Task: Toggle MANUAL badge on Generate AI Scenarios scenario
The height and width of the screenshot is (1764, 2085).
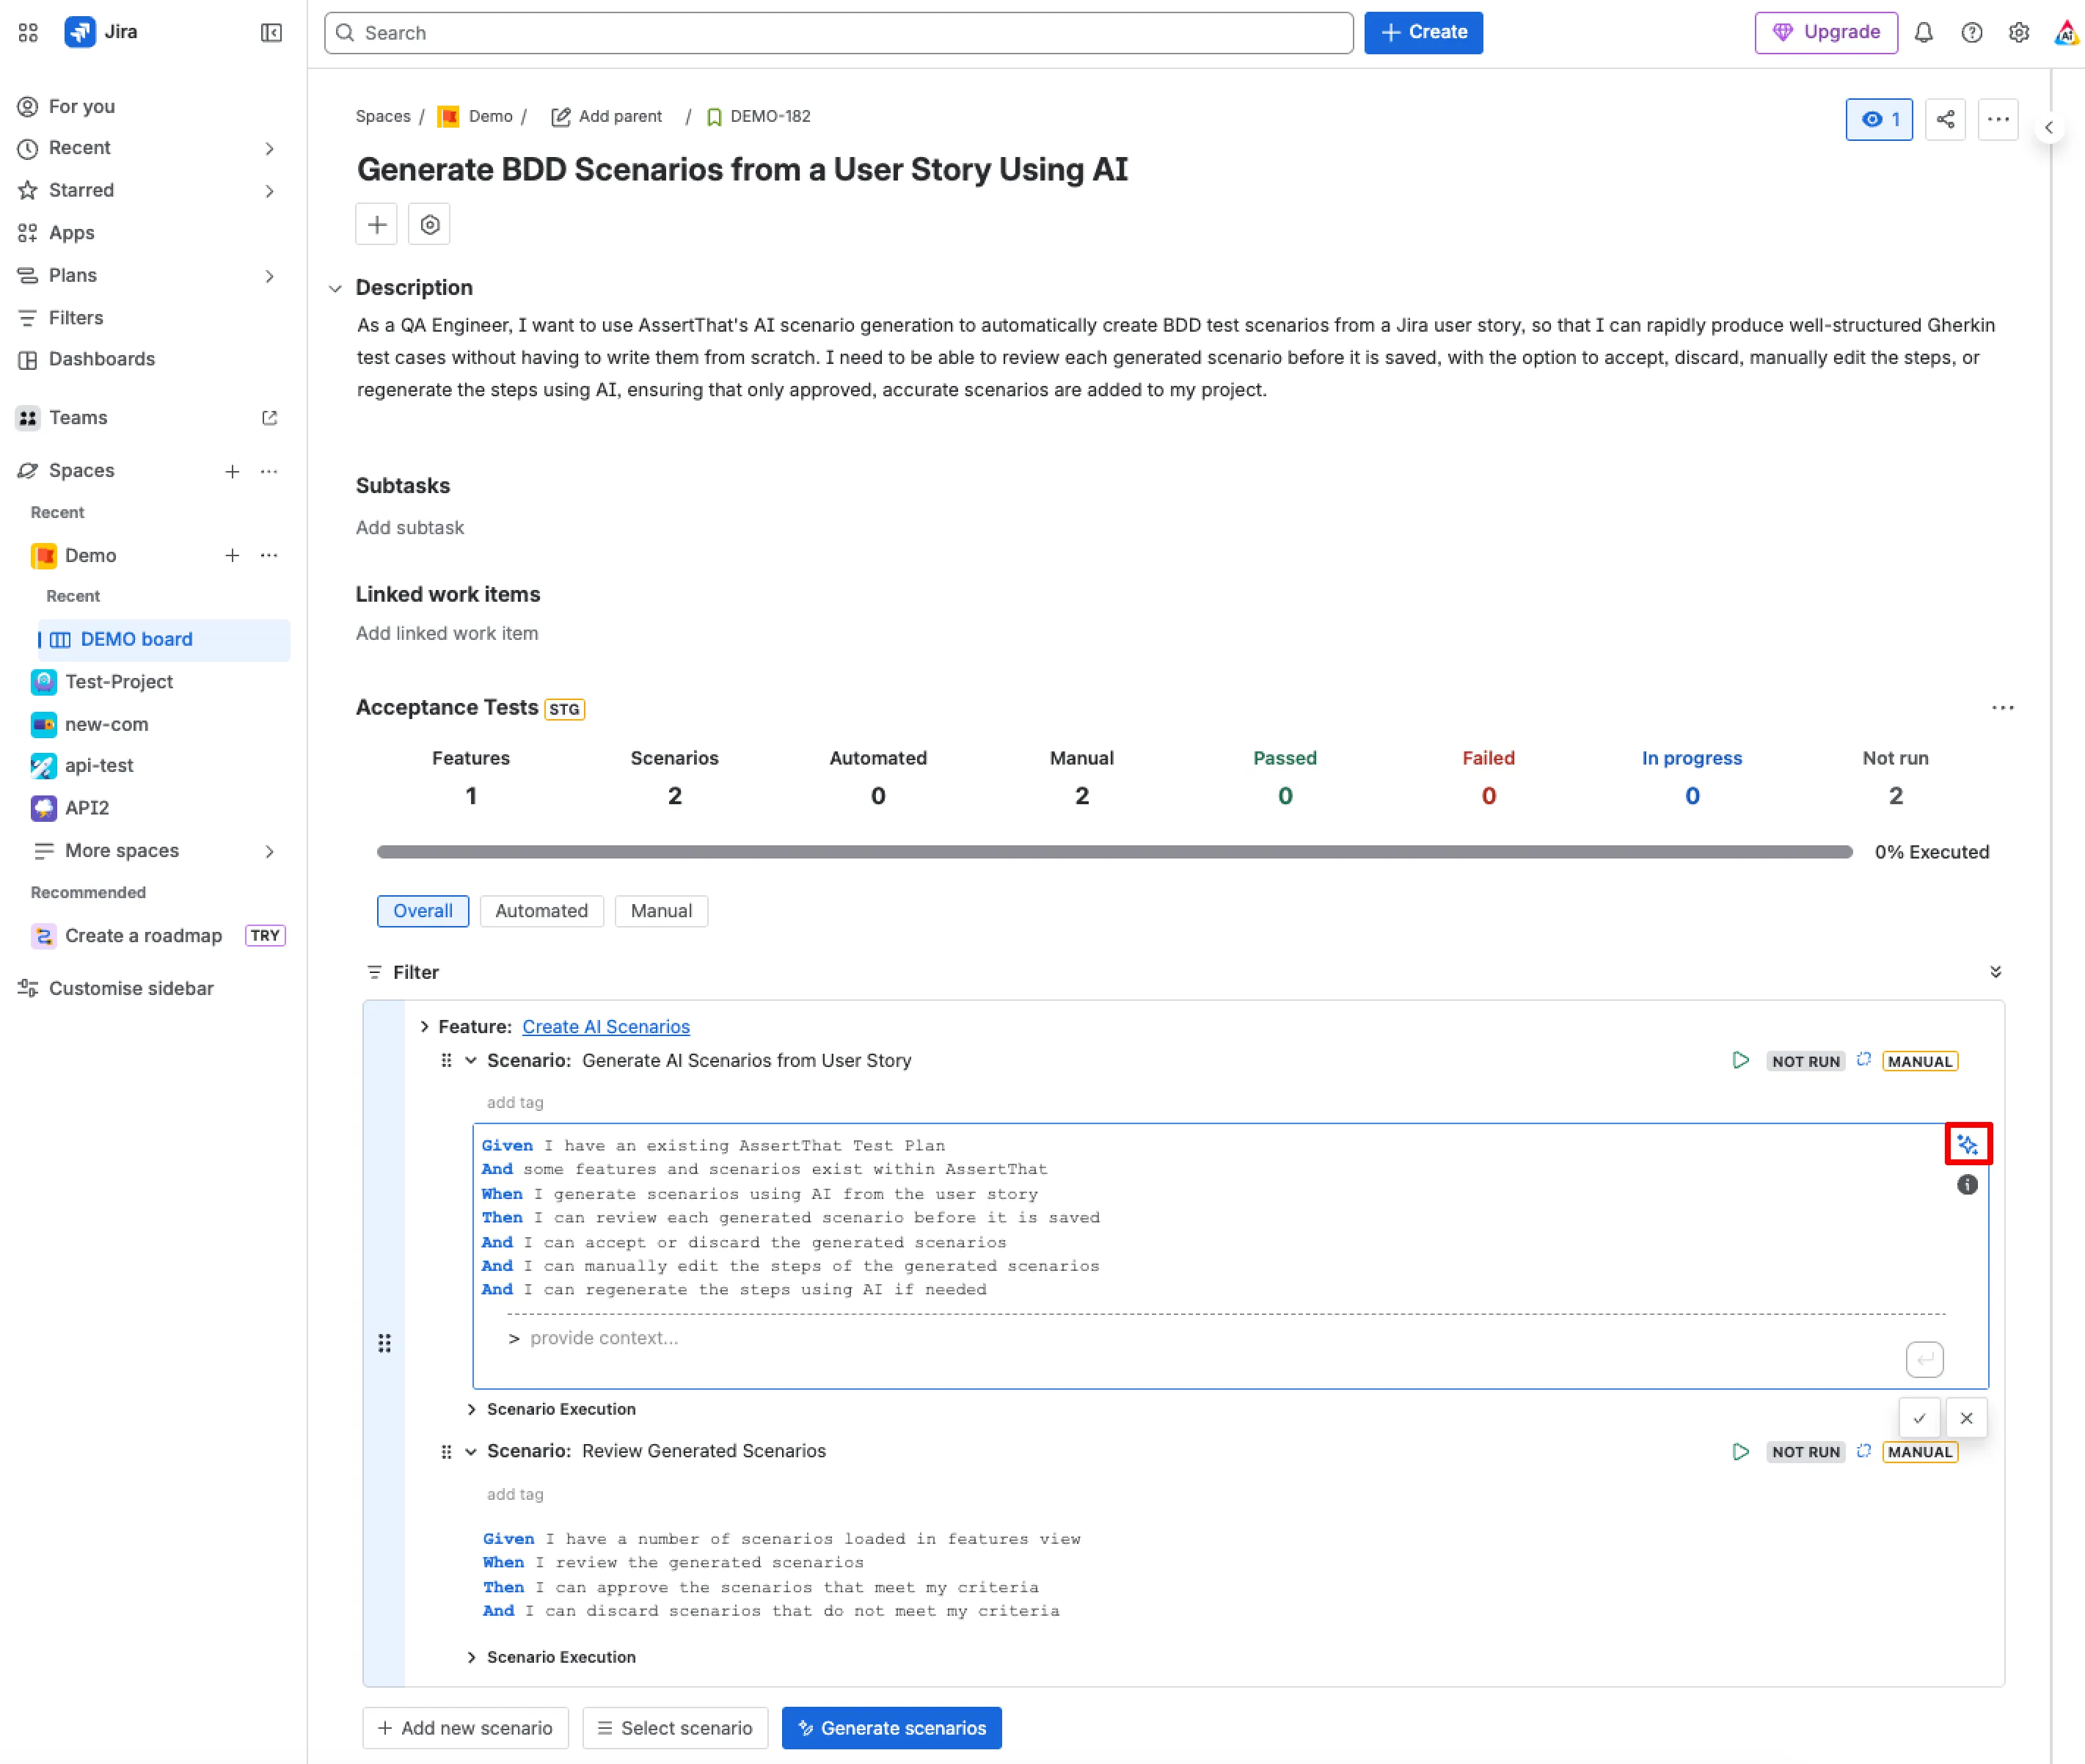Action: point(1919,1061)
